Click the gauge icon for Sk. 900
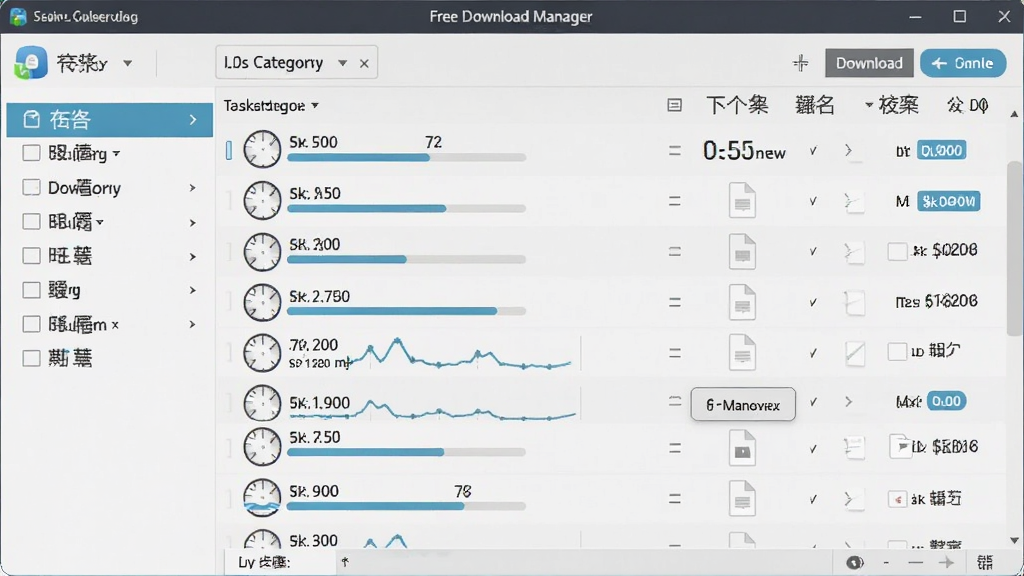This screenshot has height=576, width=1024. coord(262,498)
